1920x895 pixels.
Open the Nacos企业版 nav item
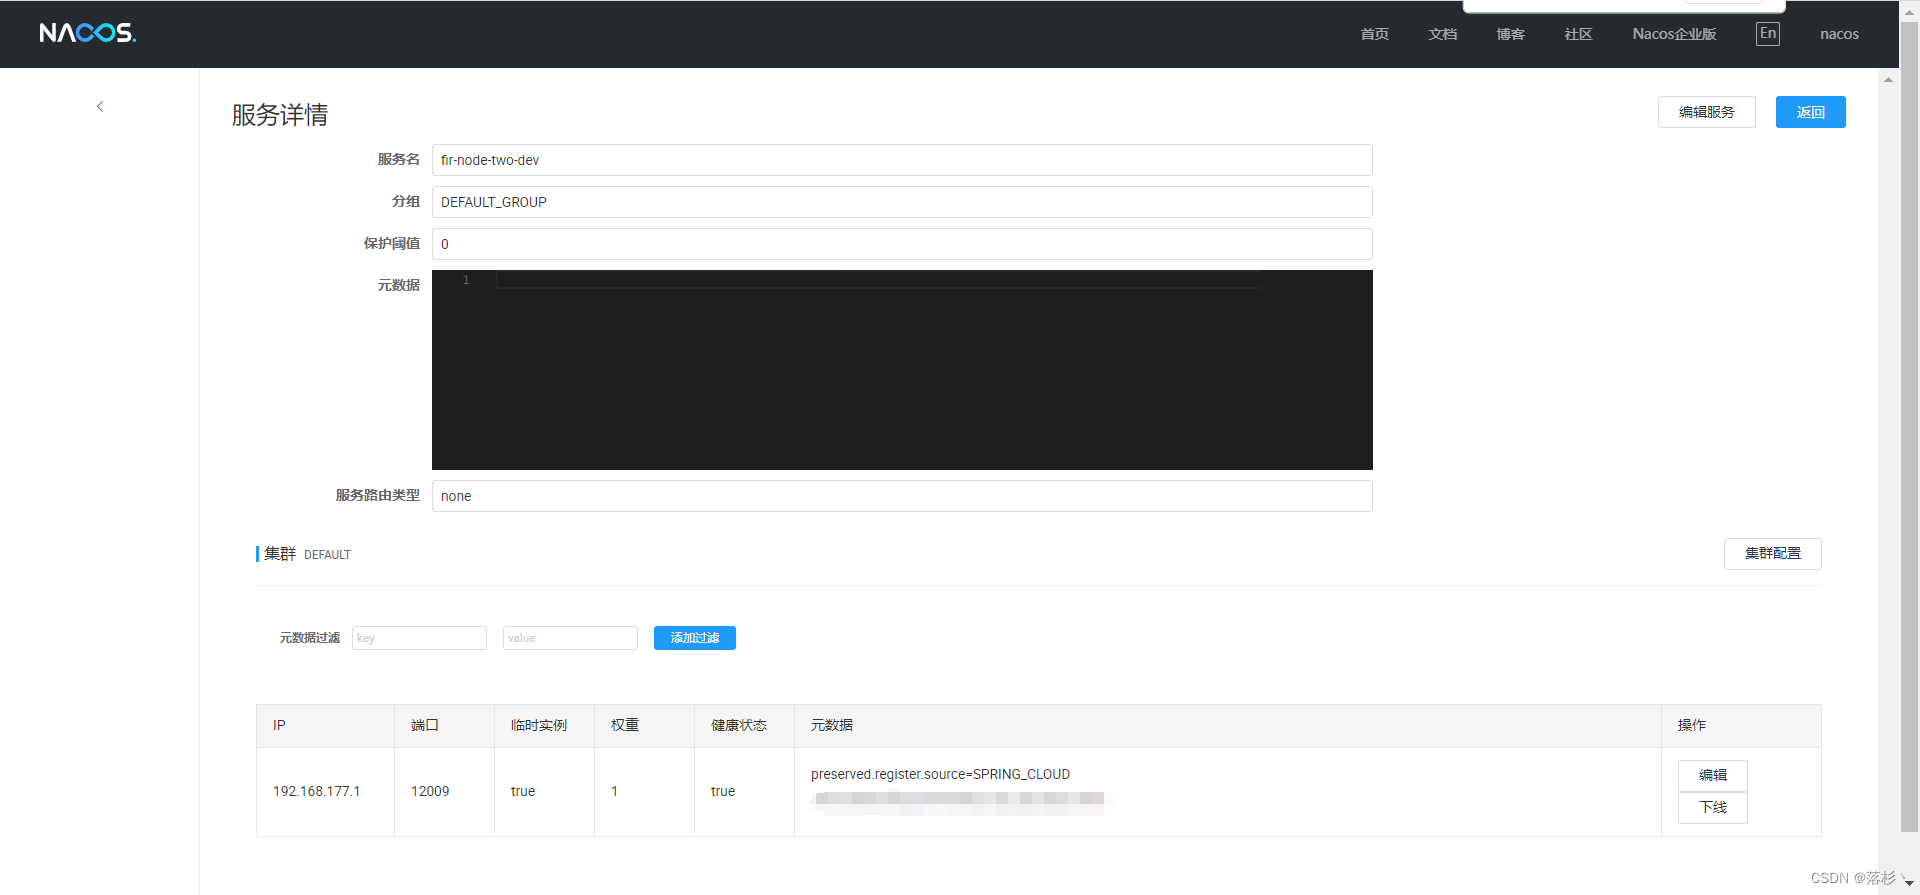[1675, 34]
